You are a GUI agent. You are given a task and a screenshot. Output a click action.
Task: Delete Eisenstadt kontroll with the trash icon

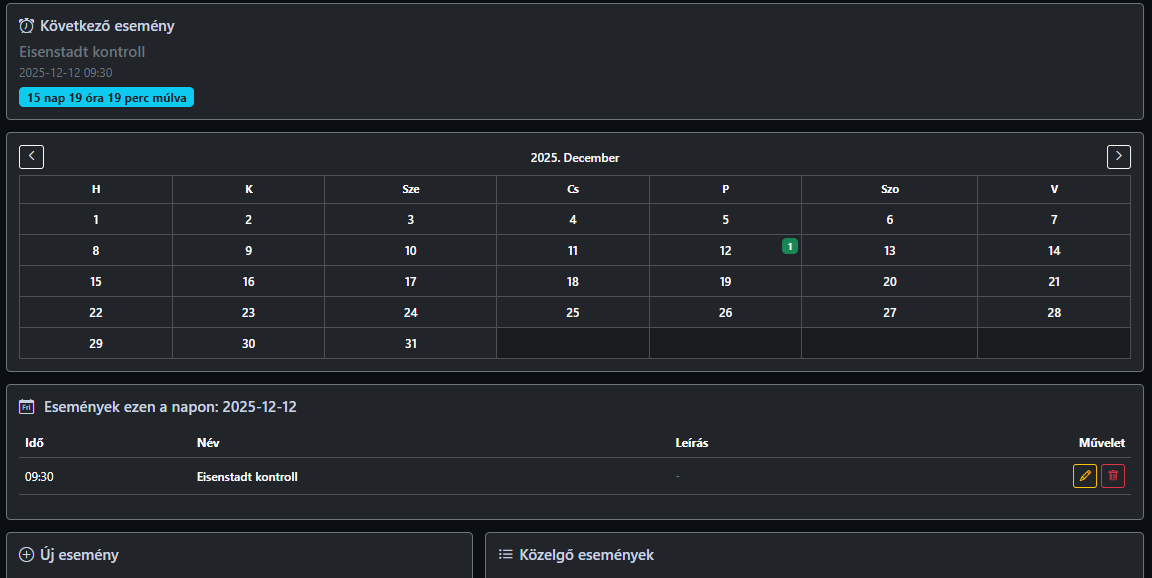[1113, 476]
